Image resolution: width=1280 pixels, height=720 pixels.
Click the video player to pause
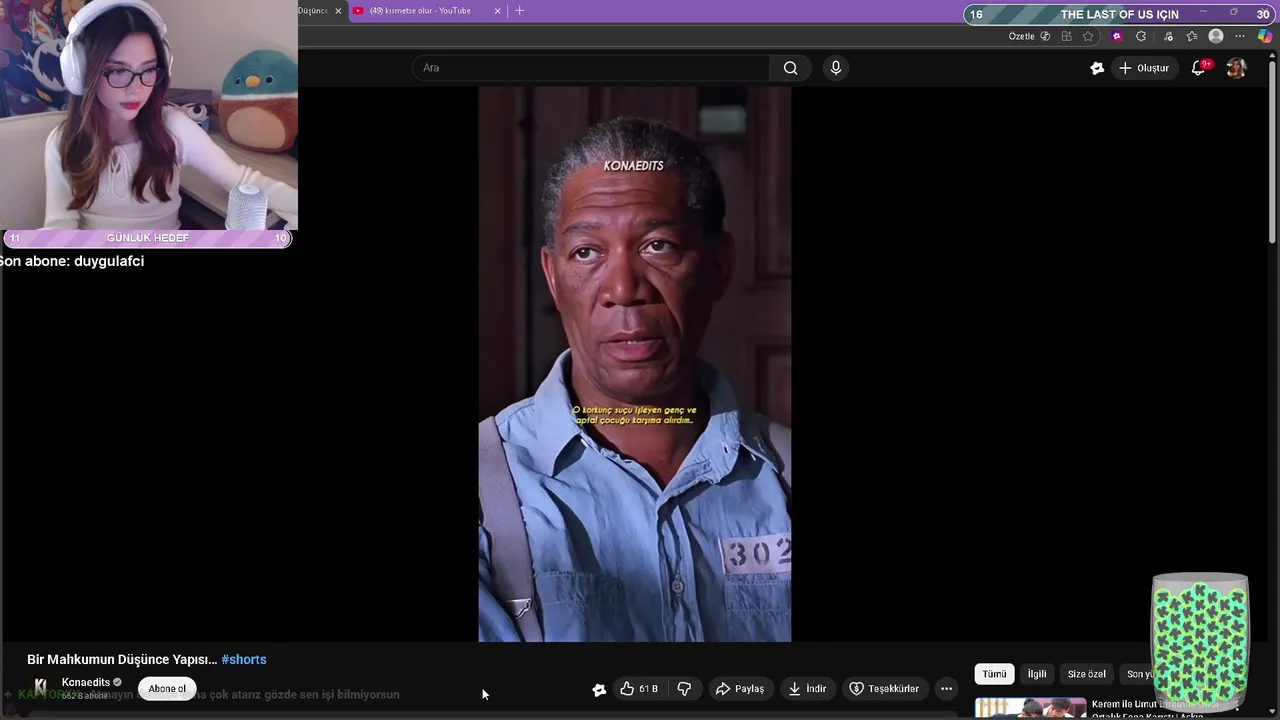pyautogui.click(x=635, y=364)
